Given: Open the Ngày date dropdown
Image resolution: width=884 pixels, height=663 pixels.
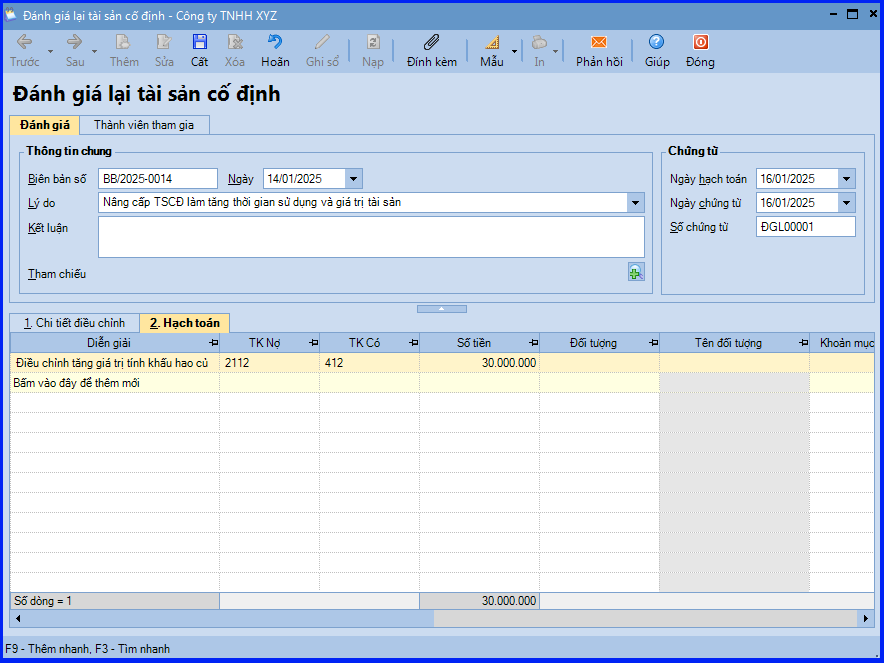Looking at the screenshot, I should click(354, 179).
